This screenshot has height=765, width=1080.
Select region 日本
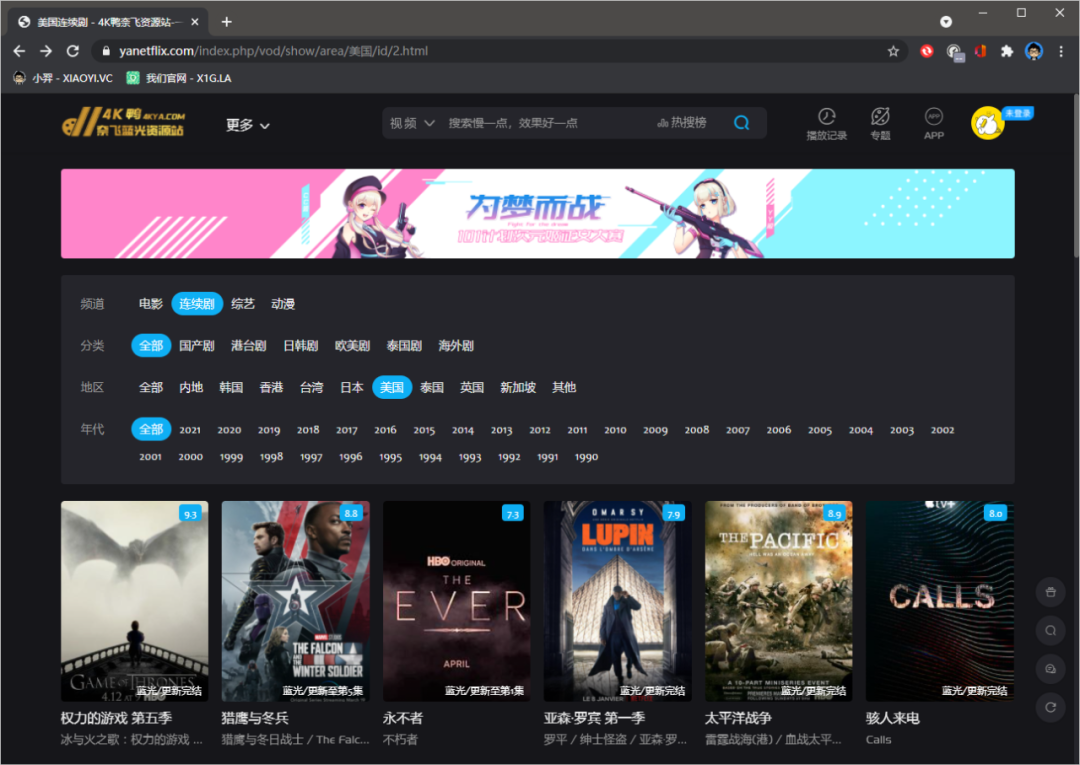352,388
